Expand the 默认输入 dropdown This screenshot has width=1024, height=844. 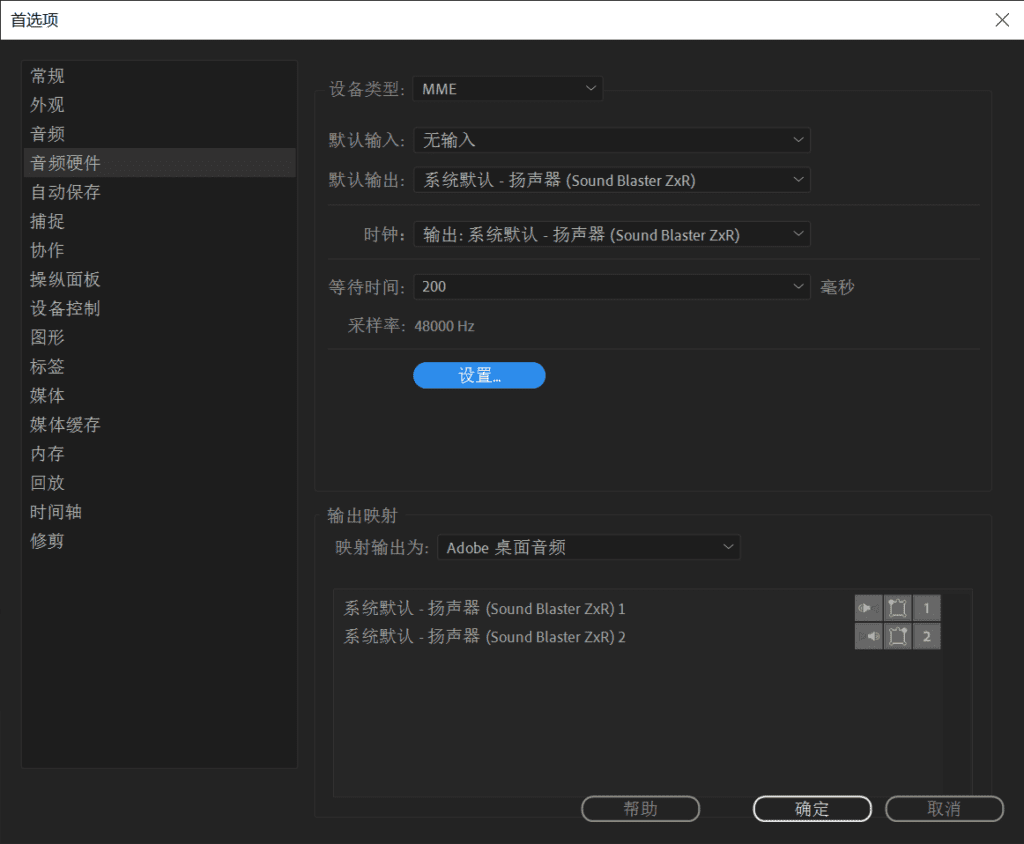click(611, 140)
